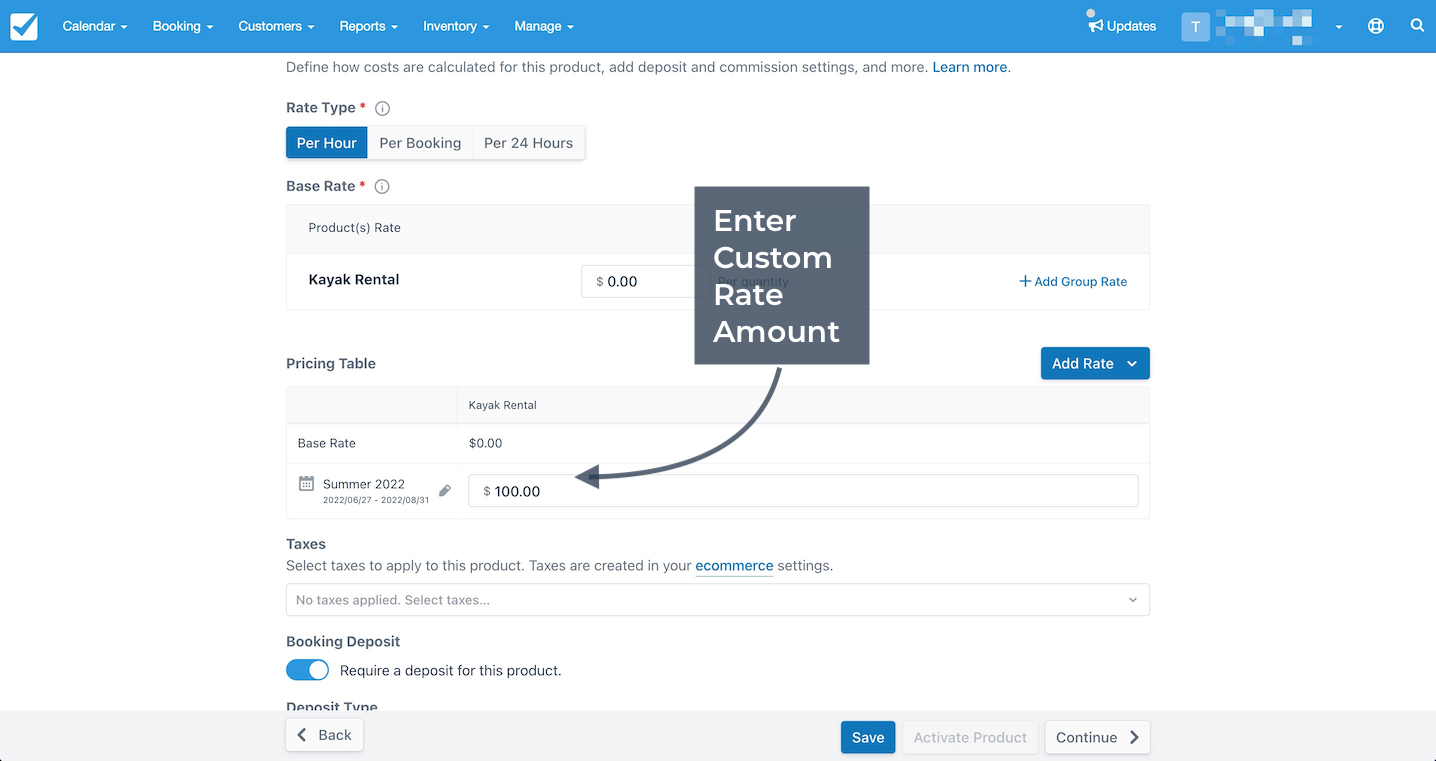Open the Customers menu
Screen dimensions: 1436x761
click(x=276, y=26)
